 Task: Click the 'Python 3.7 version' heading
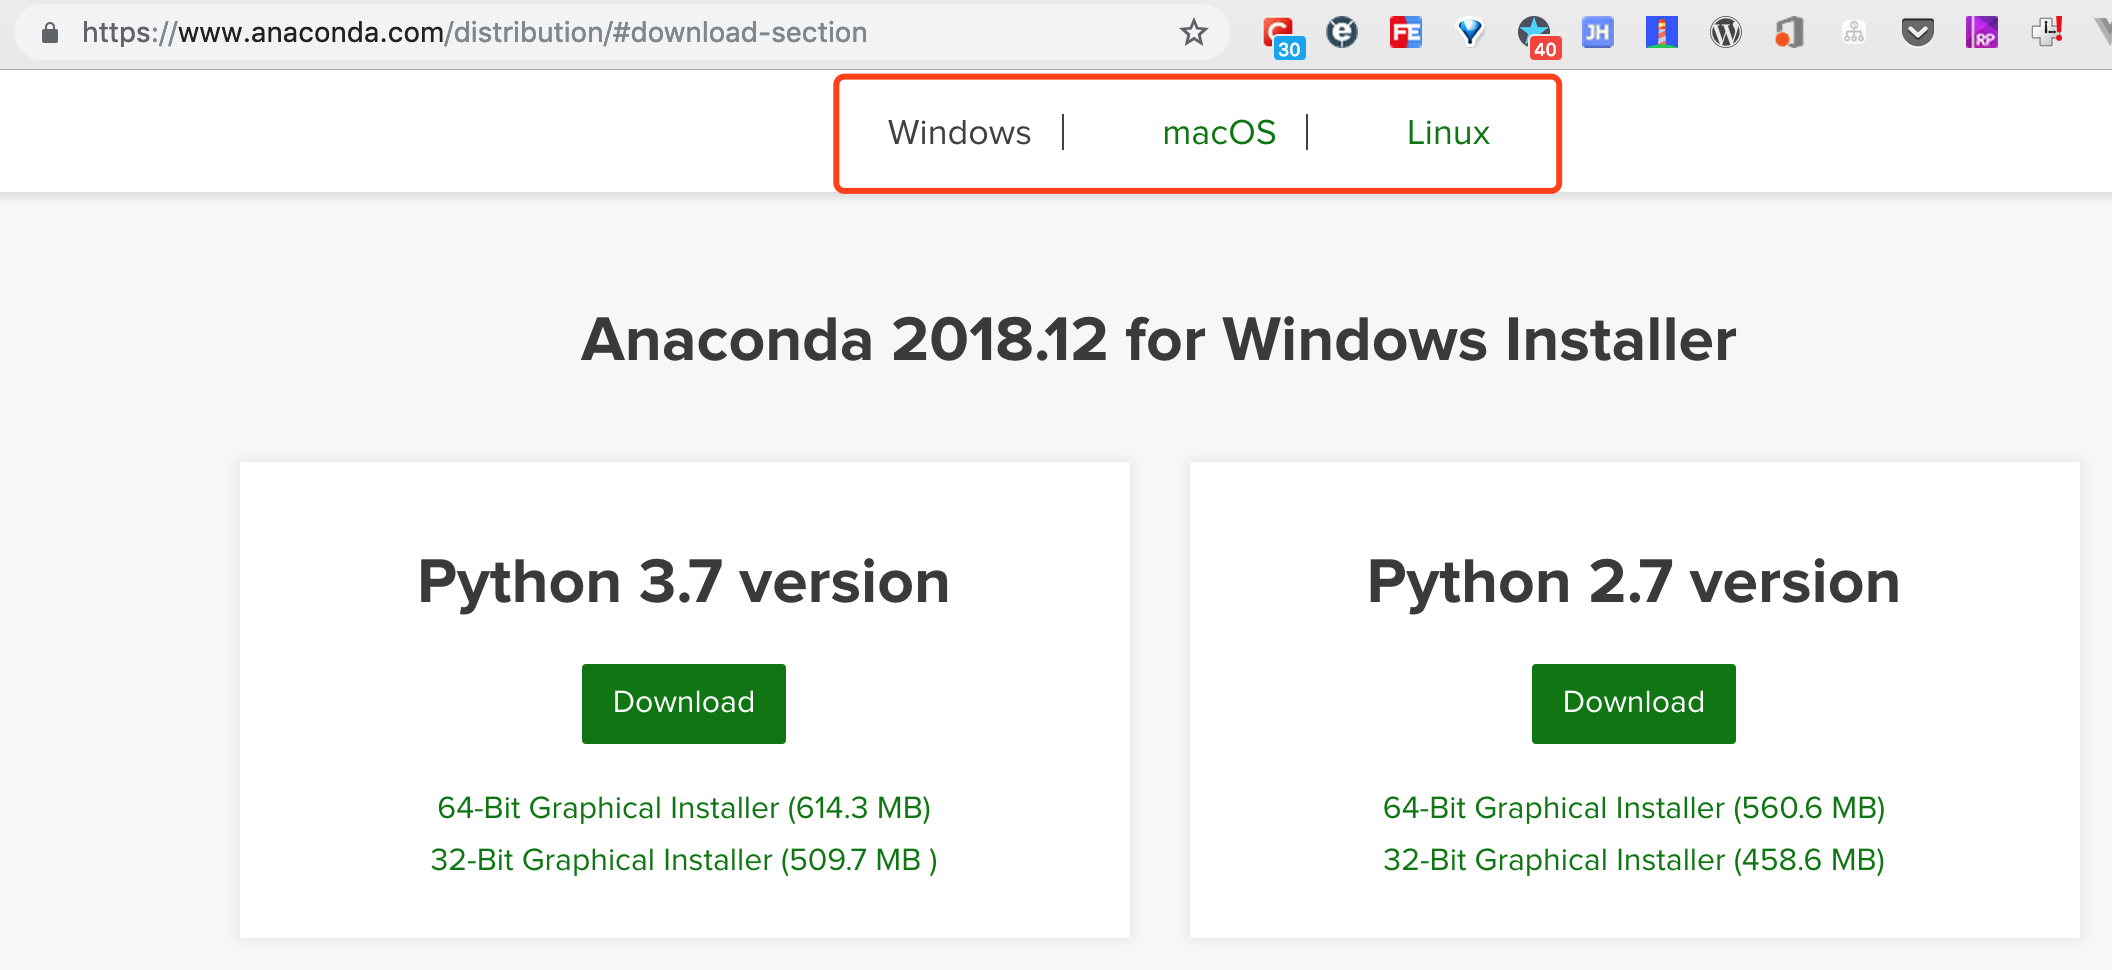click(684, 582)
